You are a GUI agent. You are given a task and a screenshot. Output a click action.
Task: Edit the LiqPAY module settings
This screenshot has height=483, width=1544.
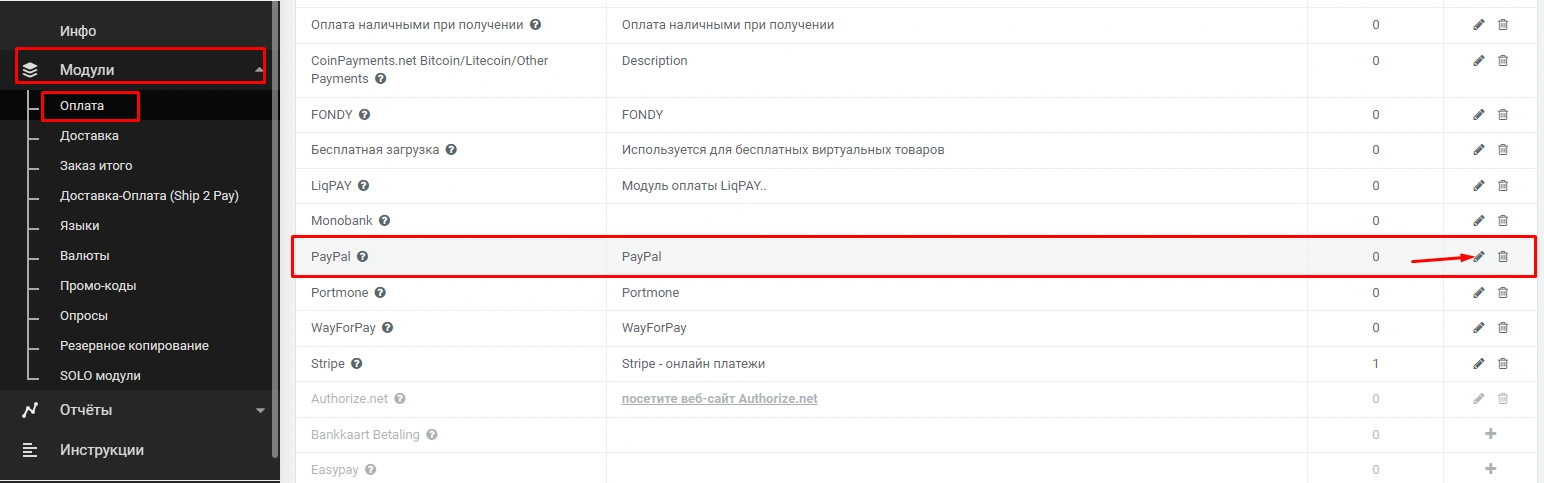coord(1479,186)
